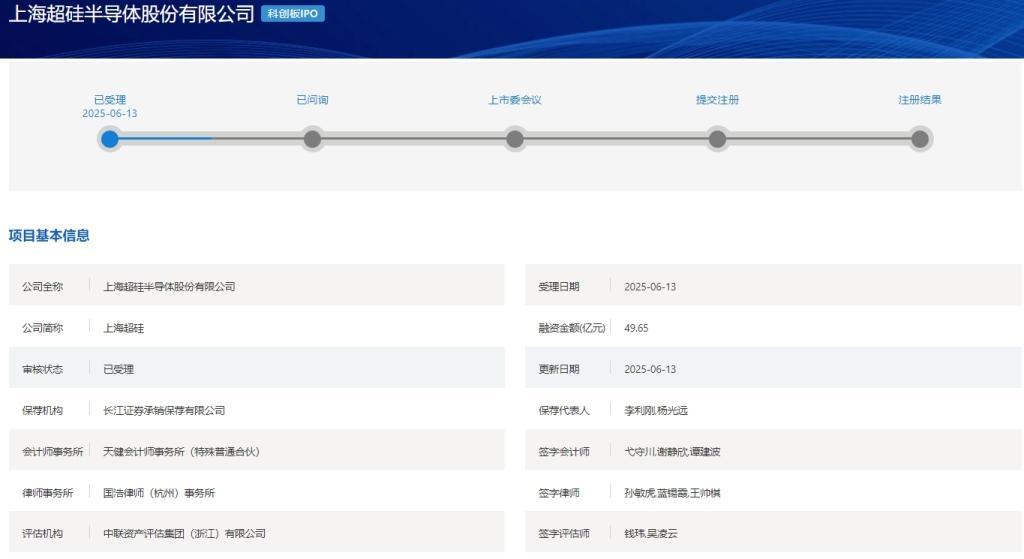Click sponsor name 长江证券承销保荐有限公司
This screenshot has height=559, width=1024.
pyautogui.click(x=164, y=410)
